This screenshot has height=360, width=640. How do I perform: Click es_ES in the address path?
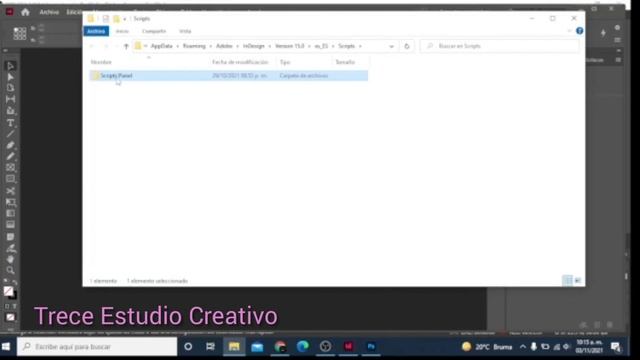pyautogui.click(x=321, y=46)
